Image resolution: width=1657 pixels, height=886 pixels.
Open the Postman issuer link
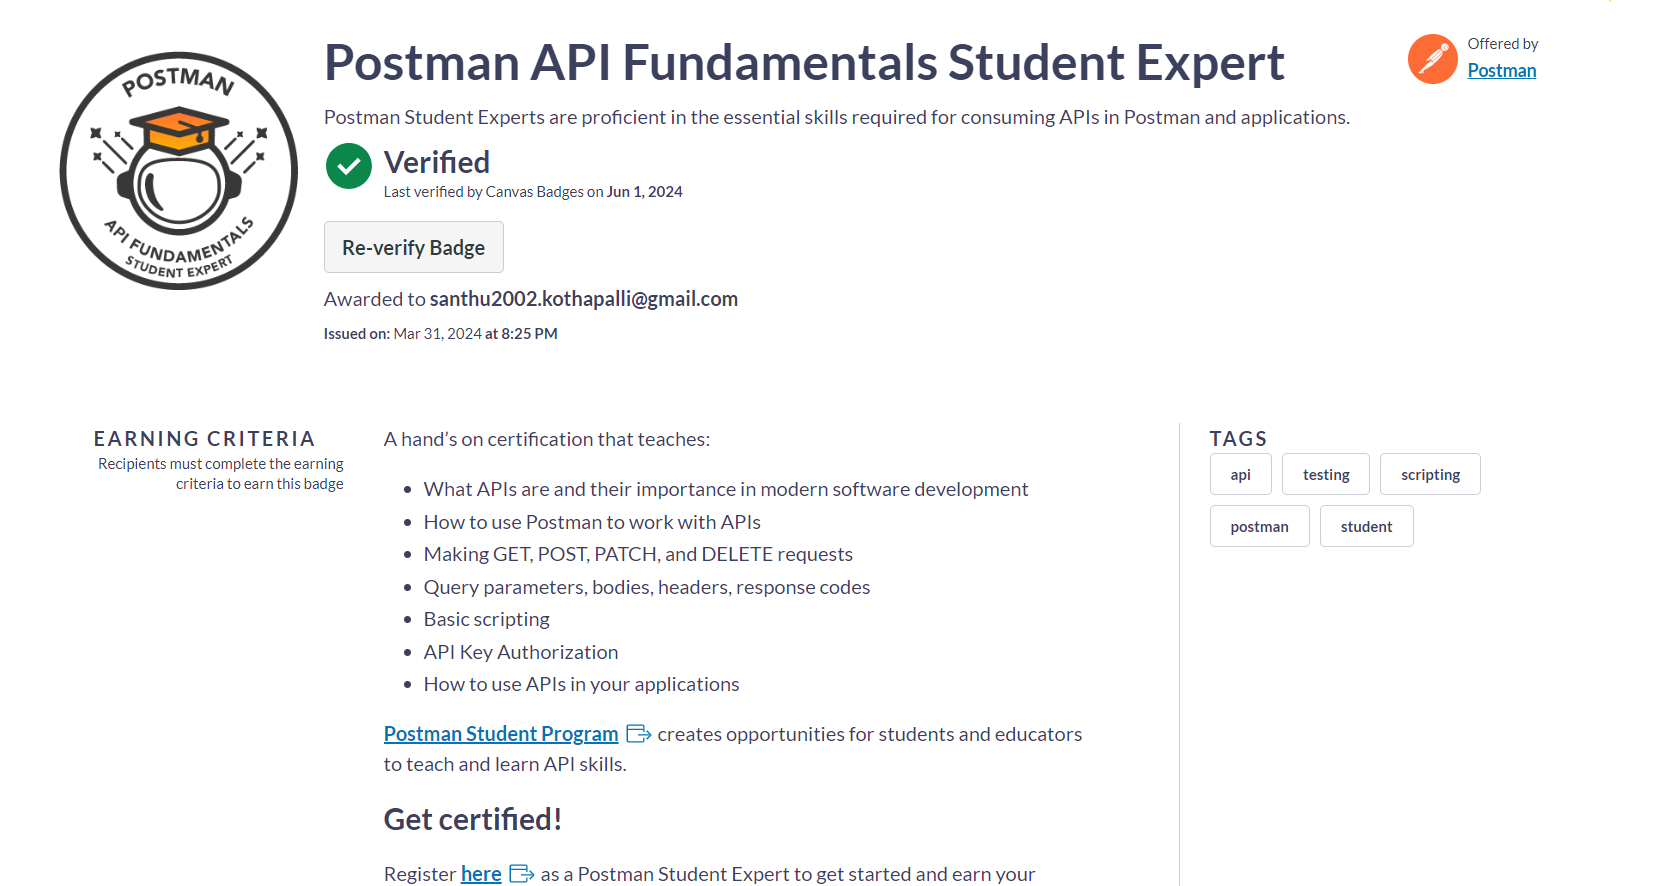[1501, 71]
